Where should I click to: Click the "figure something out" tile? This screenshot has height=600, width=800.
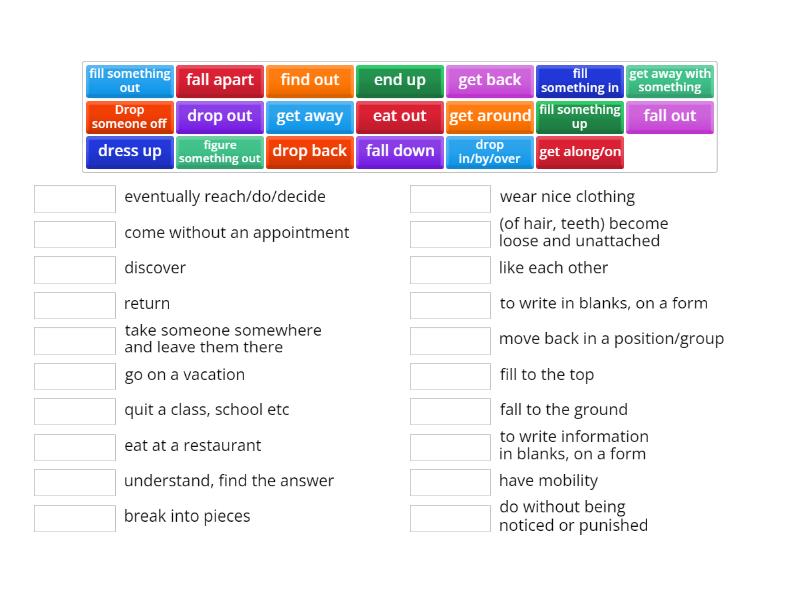[219, 152]
